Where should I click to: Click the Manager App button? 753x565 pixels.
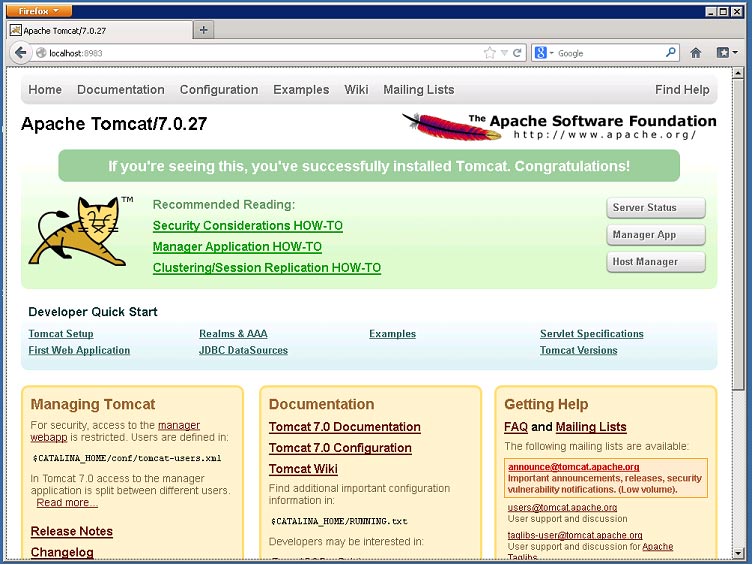point(656,235)
